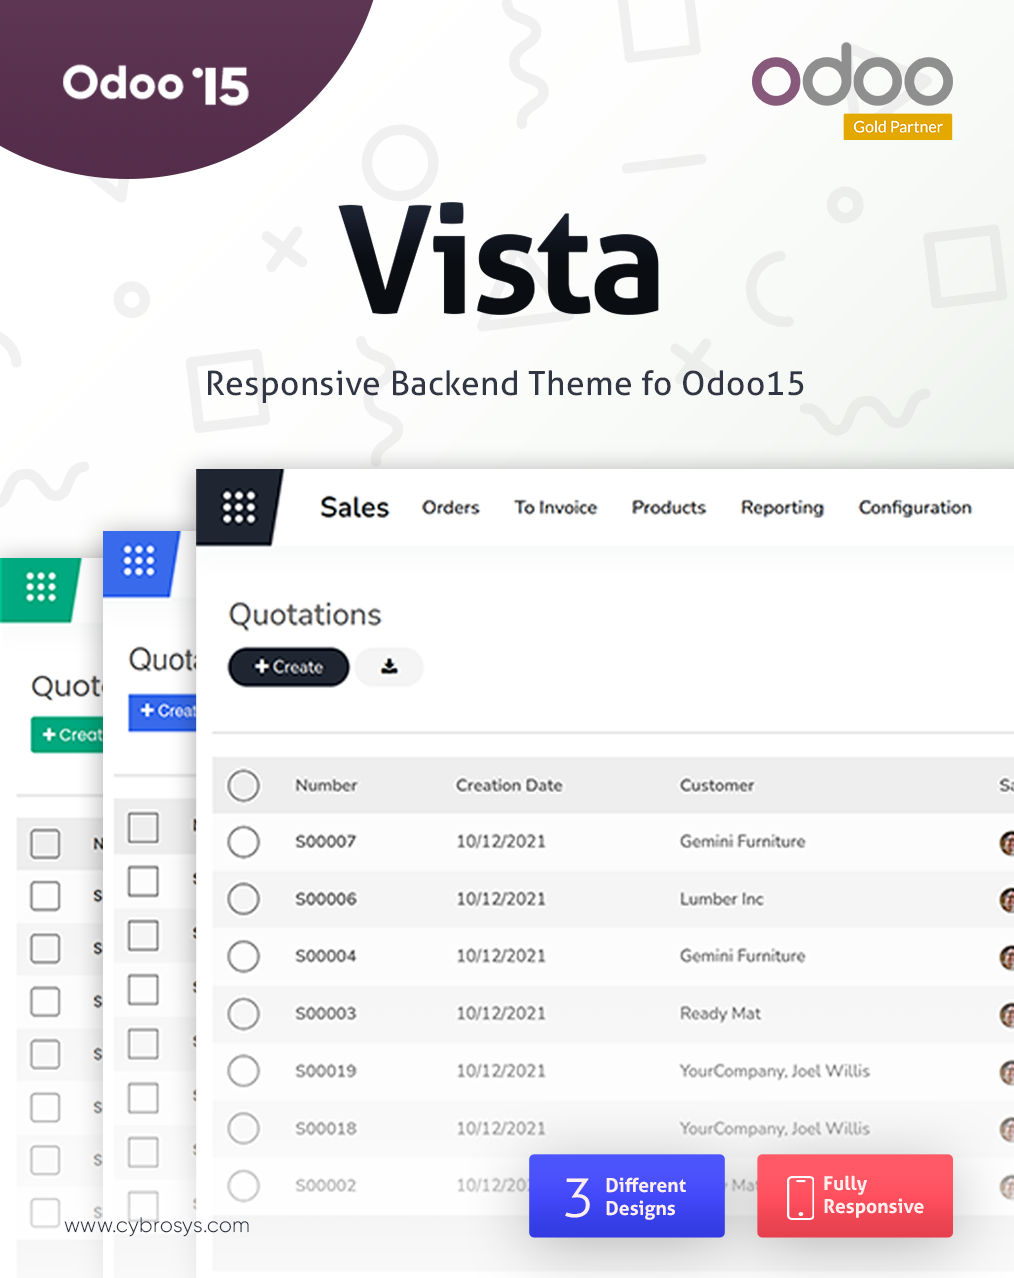Screen dimensions: 1014x1278
Task: Open quotation S00002
Action: coord(325,1186)
